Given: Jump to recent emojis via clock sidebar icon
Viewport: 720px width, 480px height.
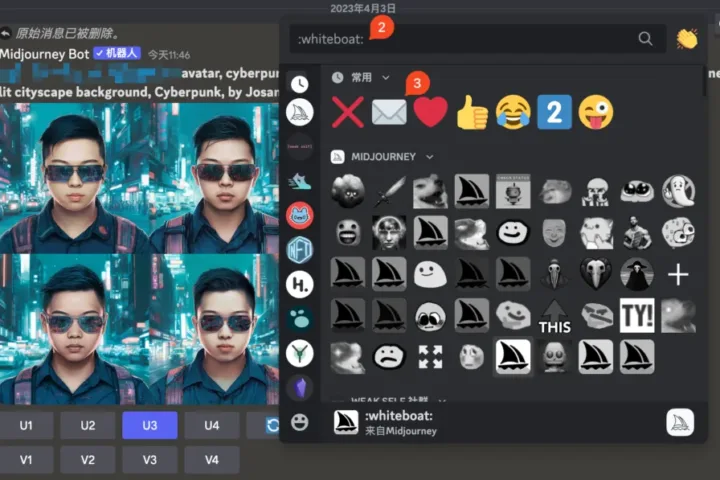Looking at the screenshot, I should click(x=299, y=84).
